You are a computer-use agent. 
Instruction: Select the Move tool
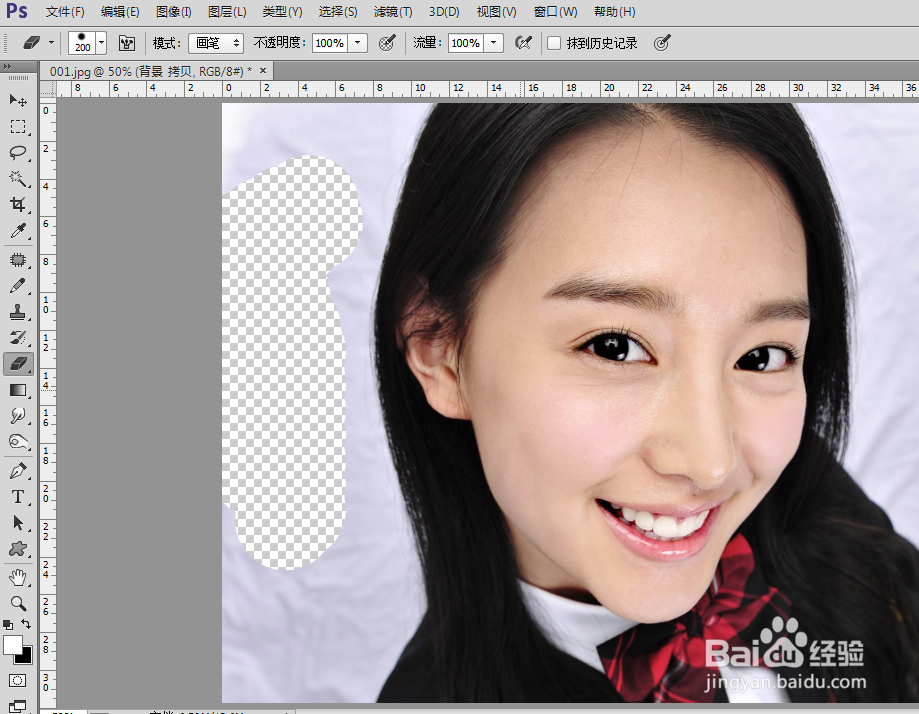click(18, 101)
